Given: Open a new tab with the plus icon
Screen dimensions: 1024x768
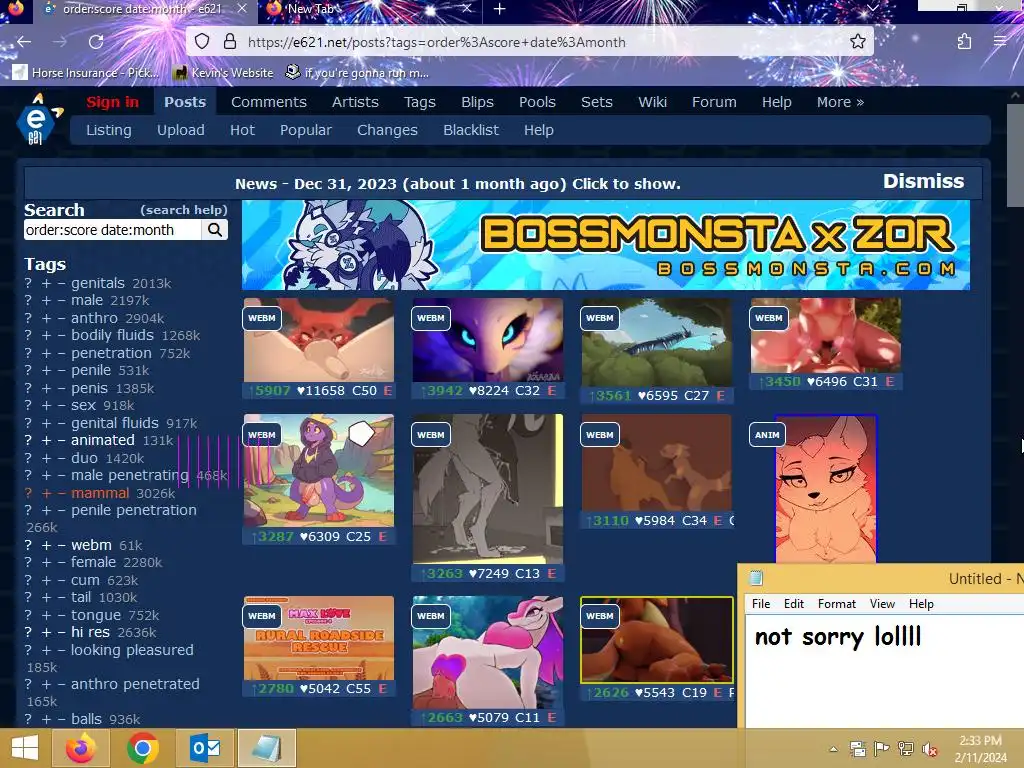Looking at the screenshot, I should point(499,9).
